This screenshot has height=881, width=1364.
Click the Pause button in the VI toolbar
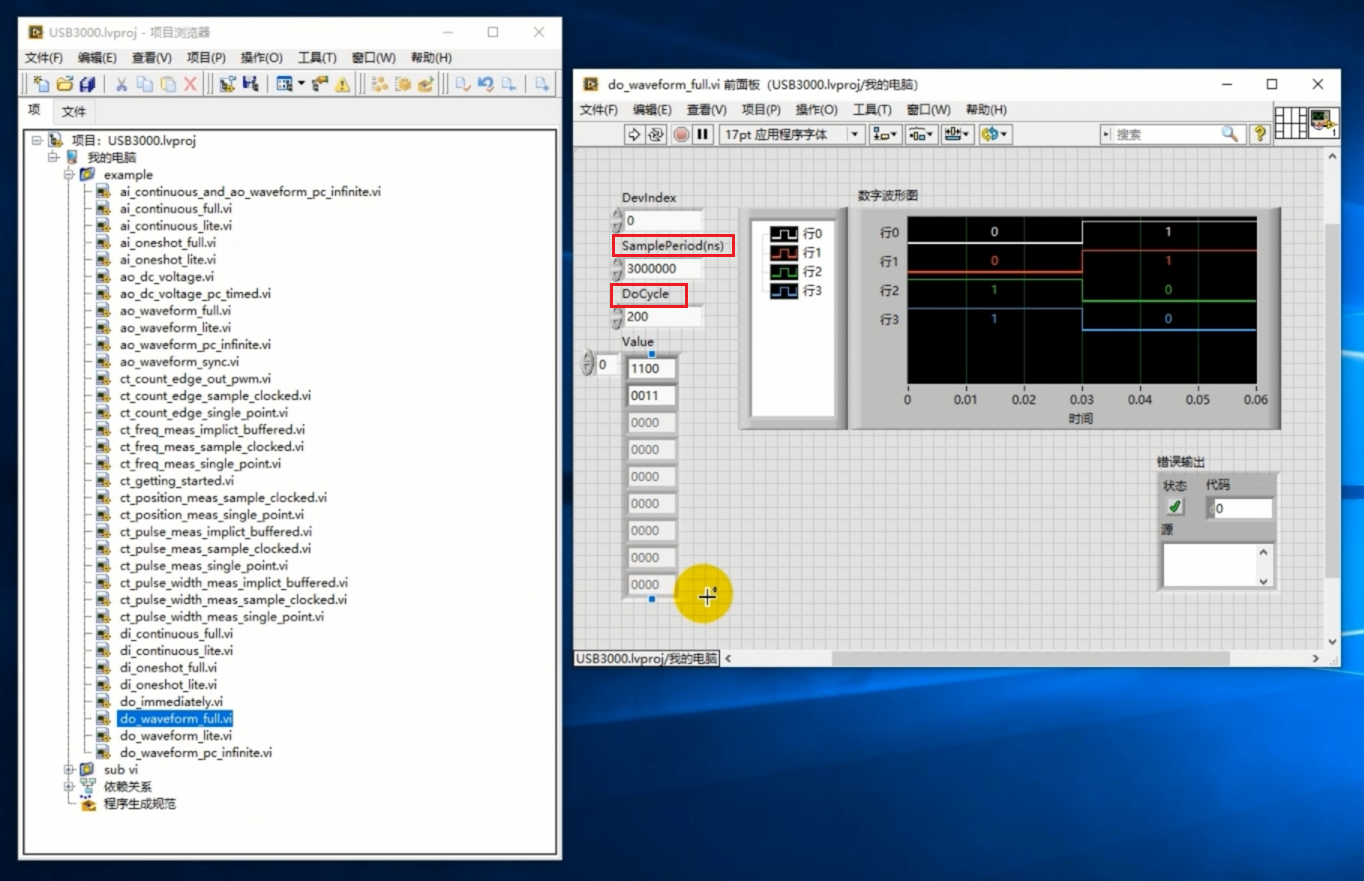click(x=703, y=134)
